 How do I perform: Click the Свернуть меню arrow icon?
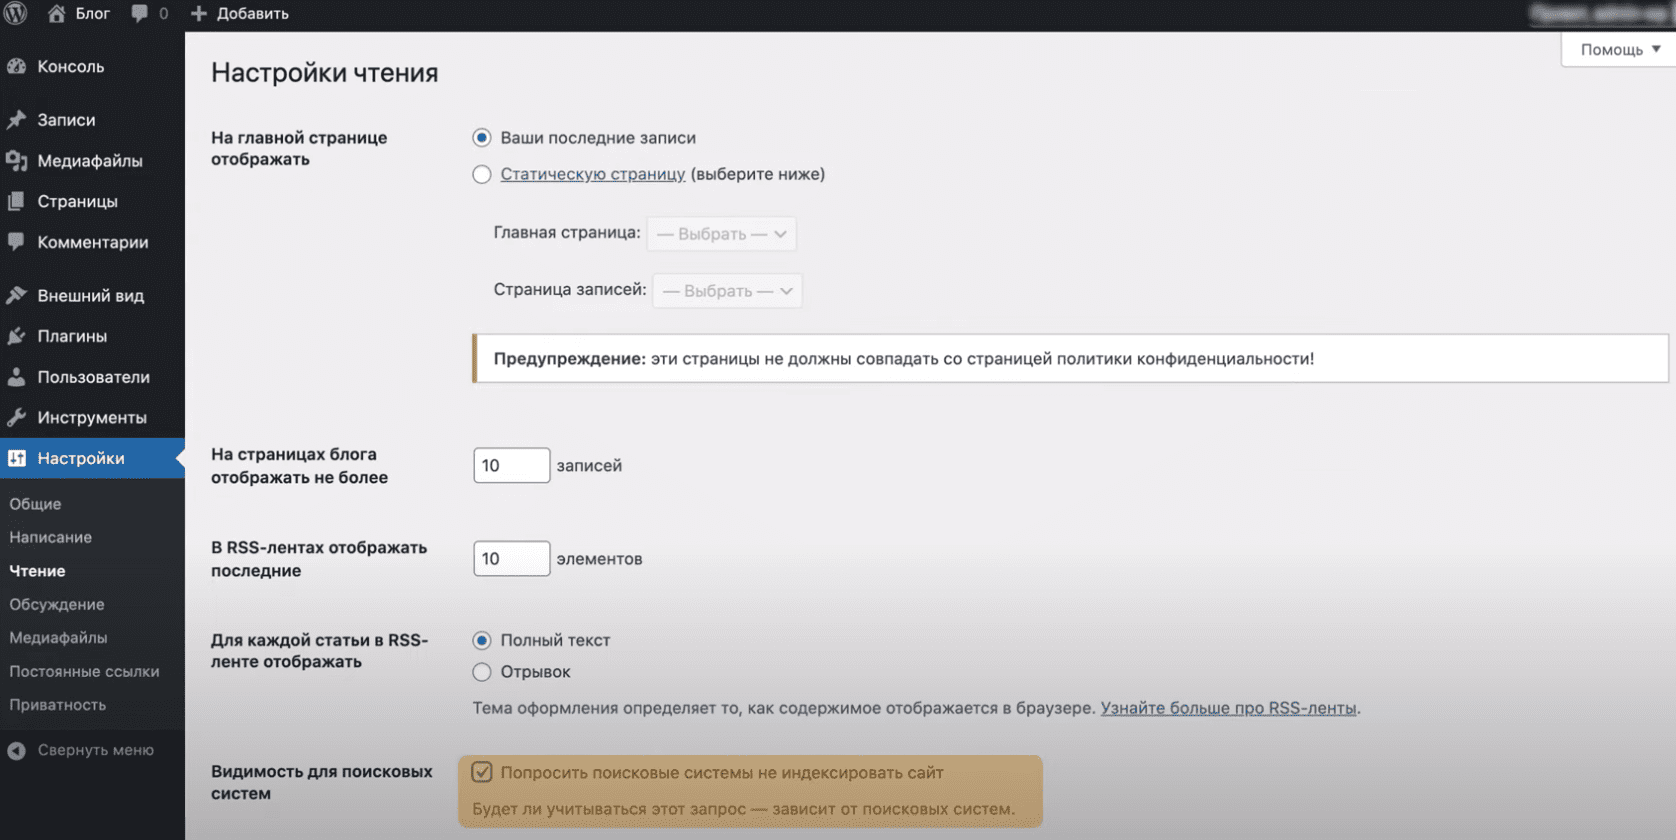click(17, 750)
